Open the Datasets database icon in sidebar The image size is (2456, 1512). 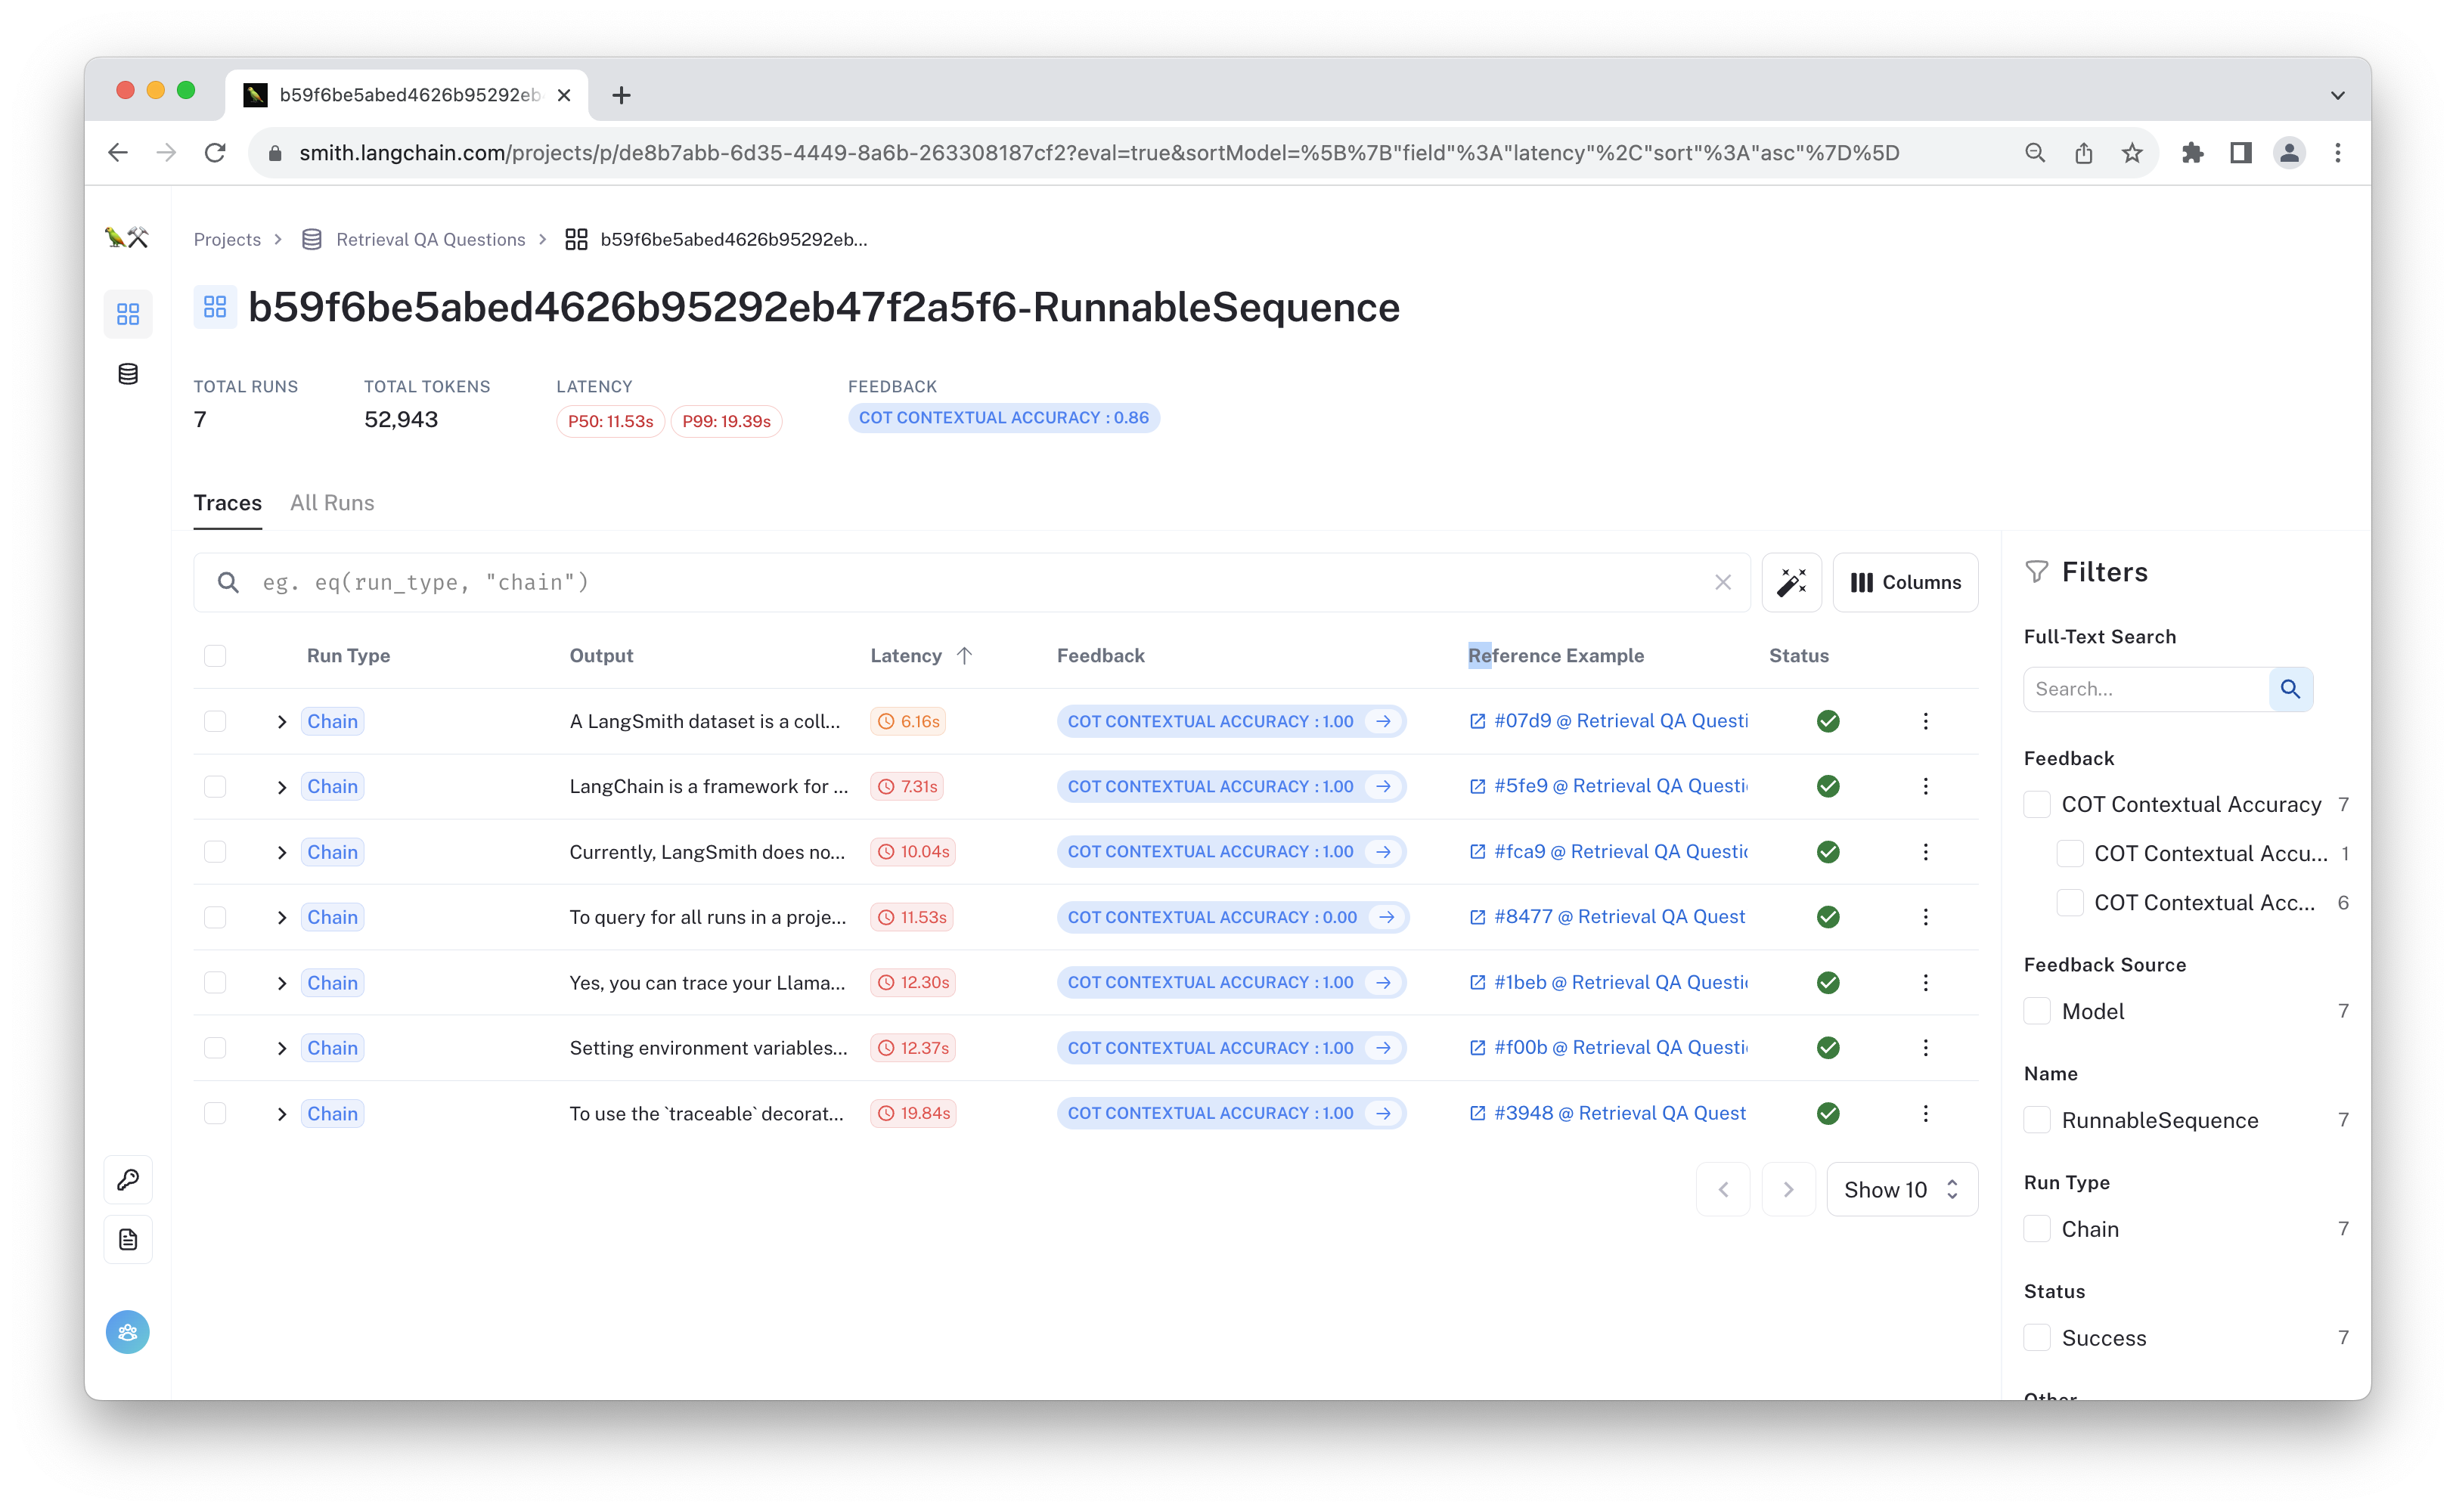click(x=128, y=374)
